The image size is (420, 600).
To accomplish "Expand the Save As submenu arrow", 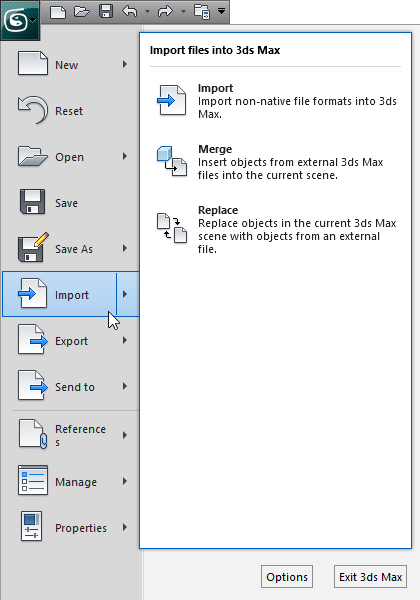I will point(125,248).
